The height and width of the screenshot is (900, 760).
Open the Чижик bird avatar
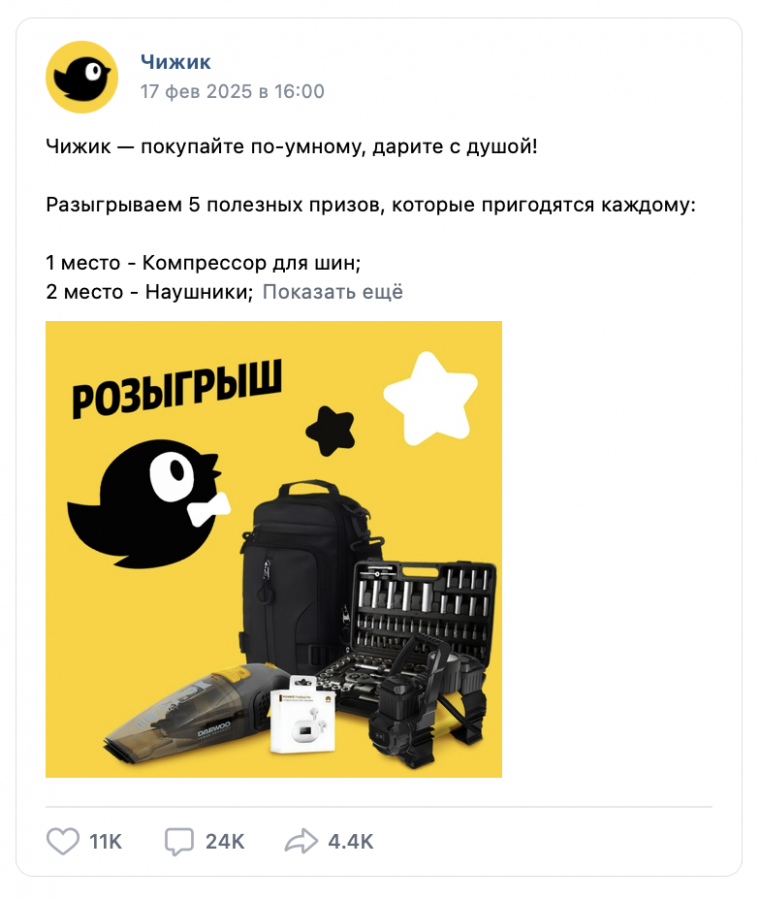82,77
